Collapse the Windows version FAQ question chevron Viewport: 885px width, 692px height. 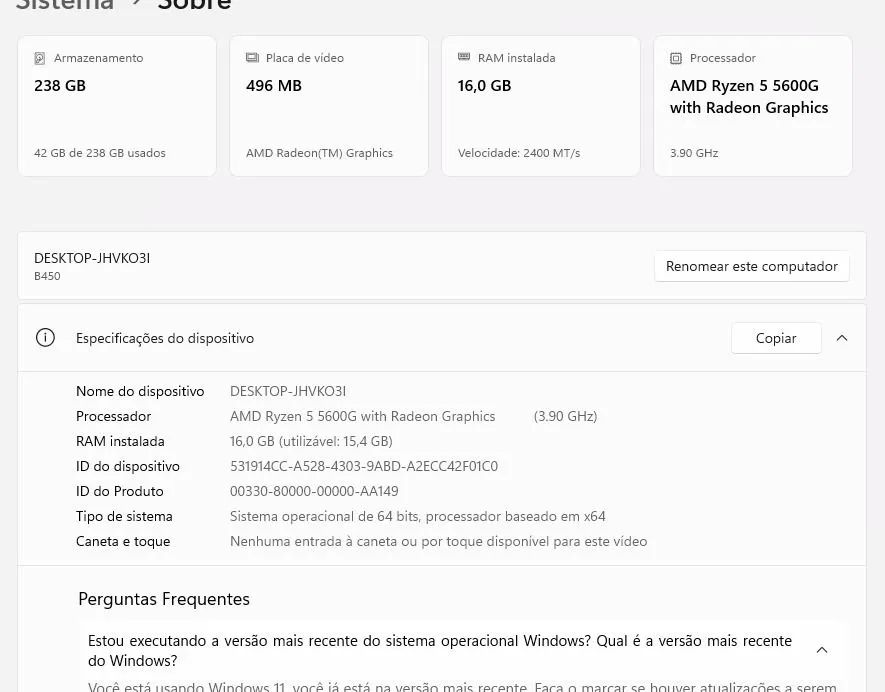pyautogui.click(x=822, y=650)
